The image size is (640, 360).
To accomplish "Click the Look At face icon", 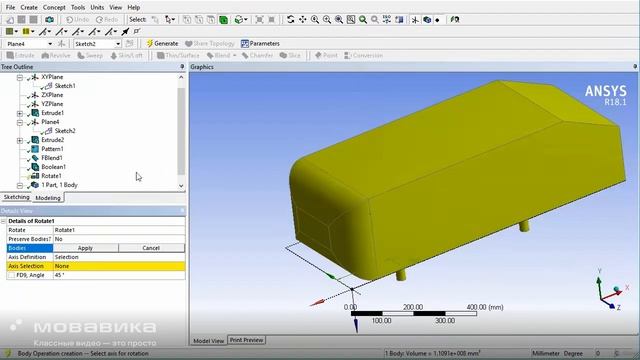I will coord(399,20).
